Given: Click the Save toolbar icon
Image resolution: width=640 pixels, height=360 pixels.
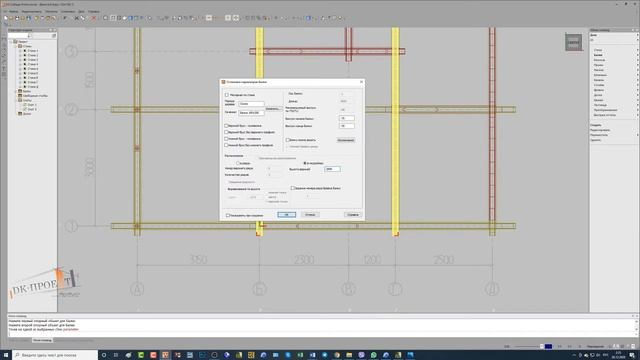Looking at the screenshot, I should coord(17,18).
